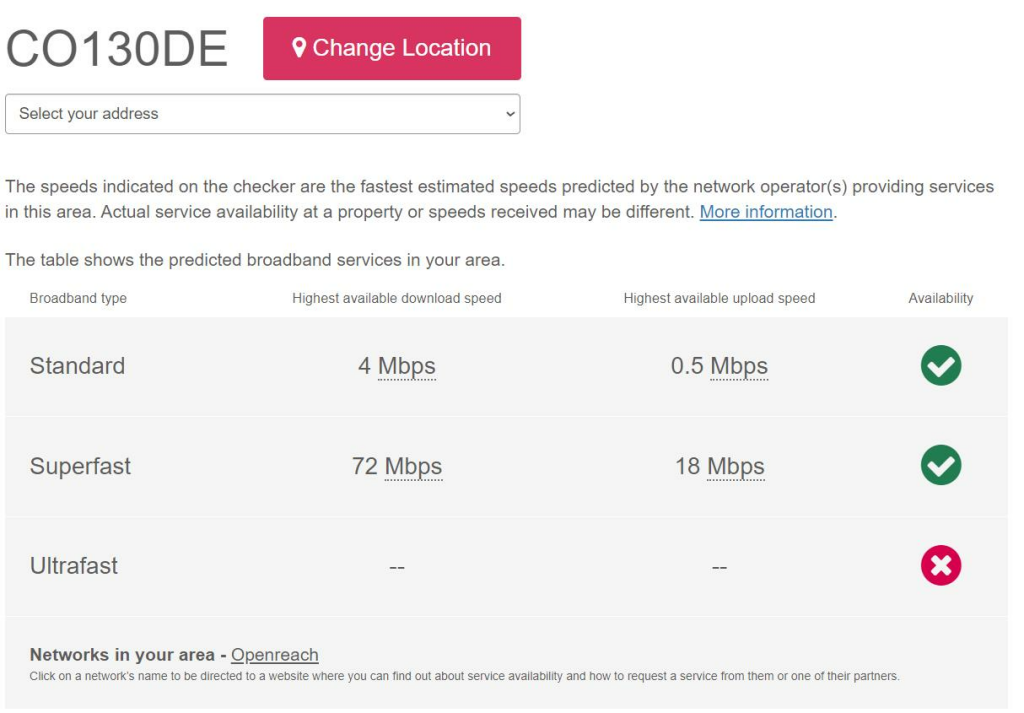
Task: Click the Highest available download speed column header
Action: 397,298
